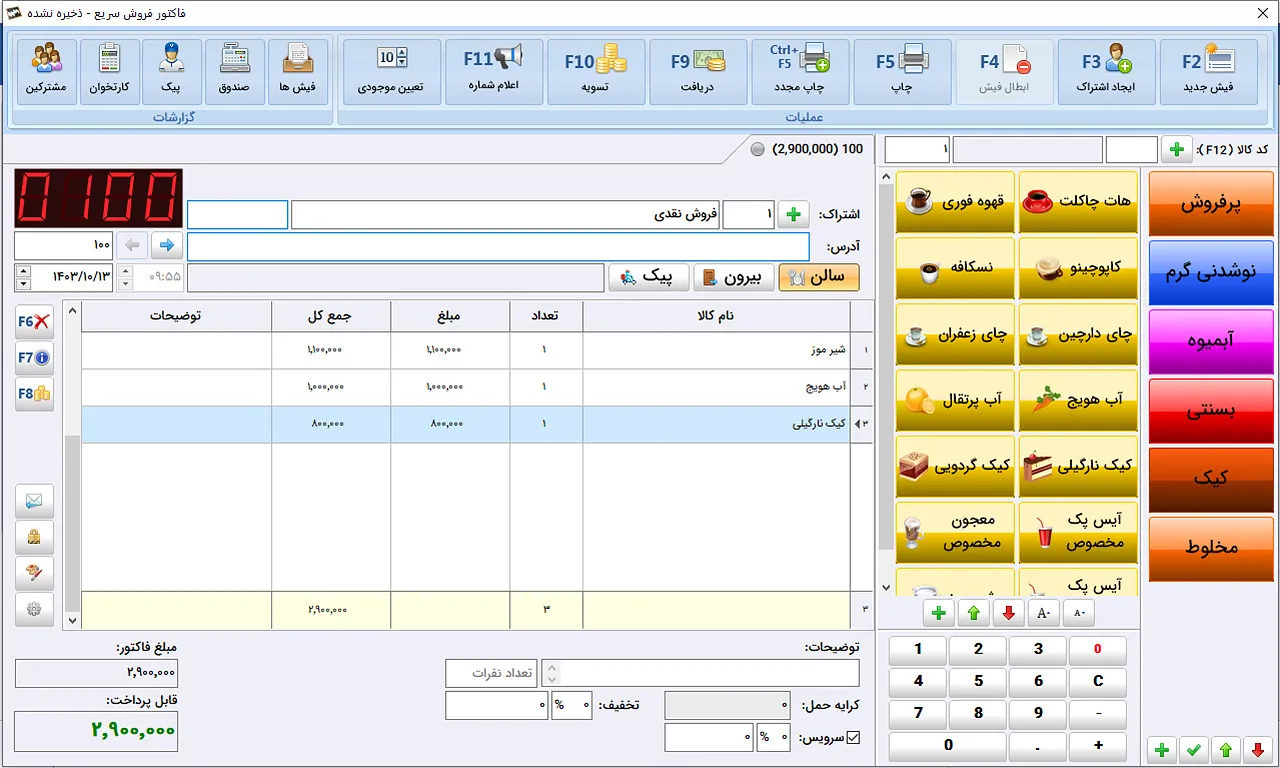Click the green checkmark under the category list
Image resolution: width=1280 pixels, height=768 pixels.
tap(1192, 750)
